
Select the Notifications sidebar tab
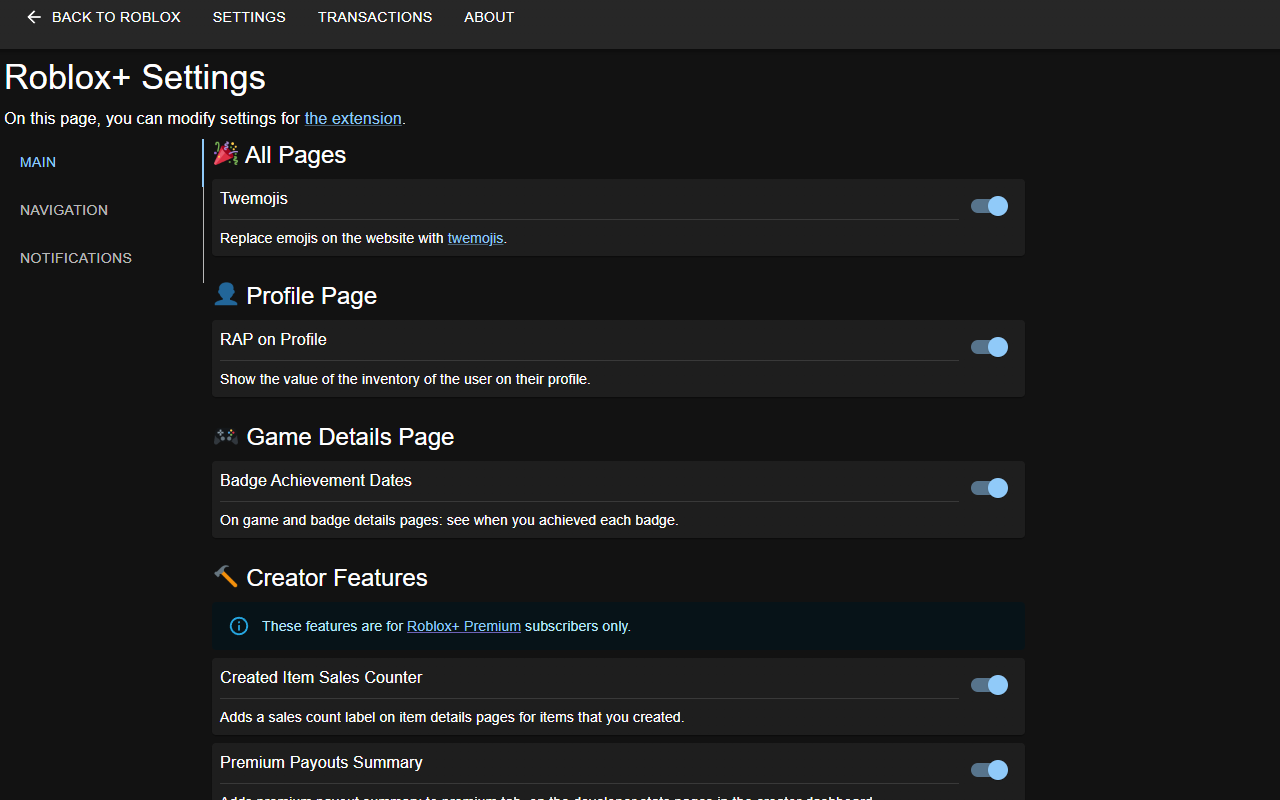coord(76,258)
